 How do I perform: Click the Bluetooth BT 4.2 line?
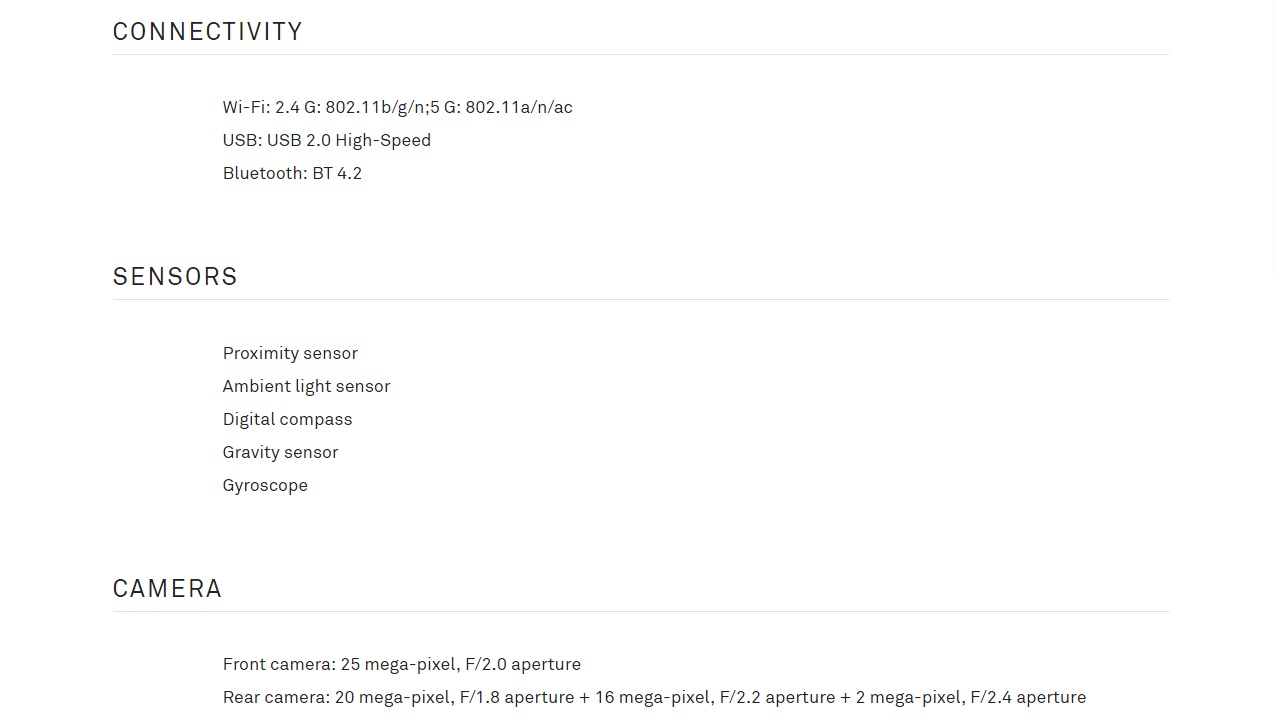tap(292, 173)
